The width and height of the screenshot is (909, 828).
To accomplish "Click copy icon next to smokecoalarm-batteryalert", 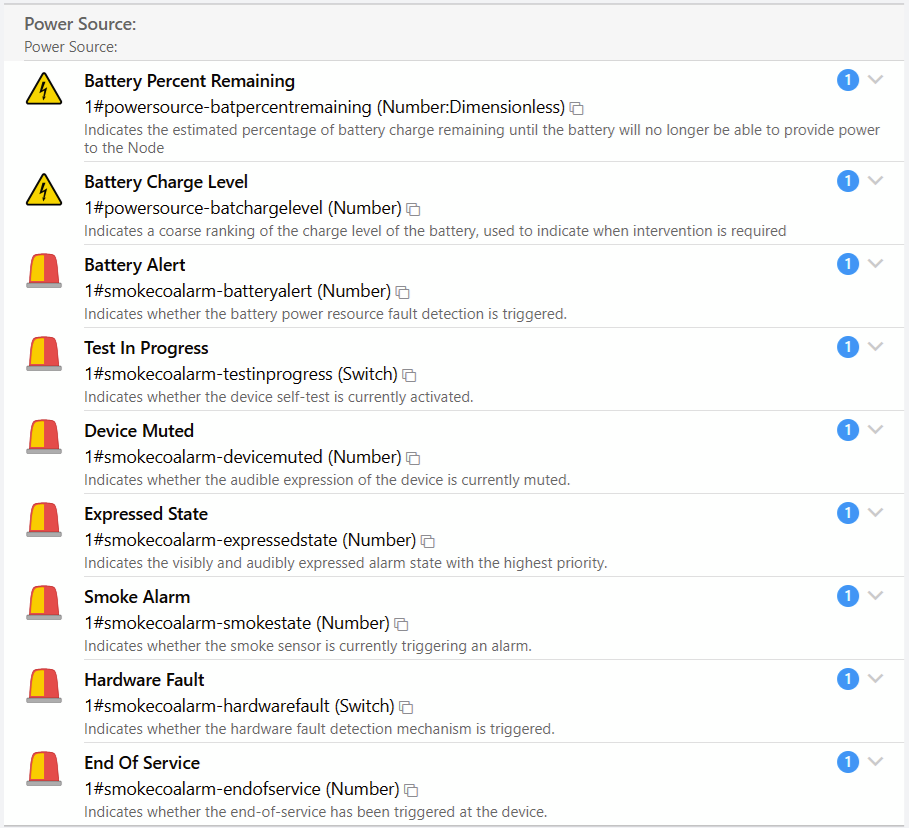I will [x=402, y=292].
